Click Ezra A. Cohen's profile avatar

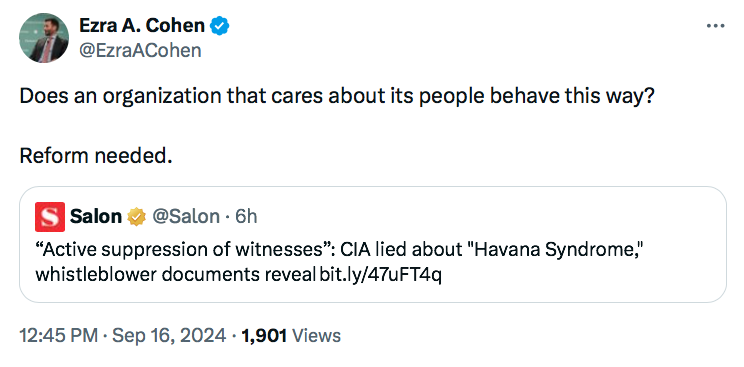tap(44, 38)
